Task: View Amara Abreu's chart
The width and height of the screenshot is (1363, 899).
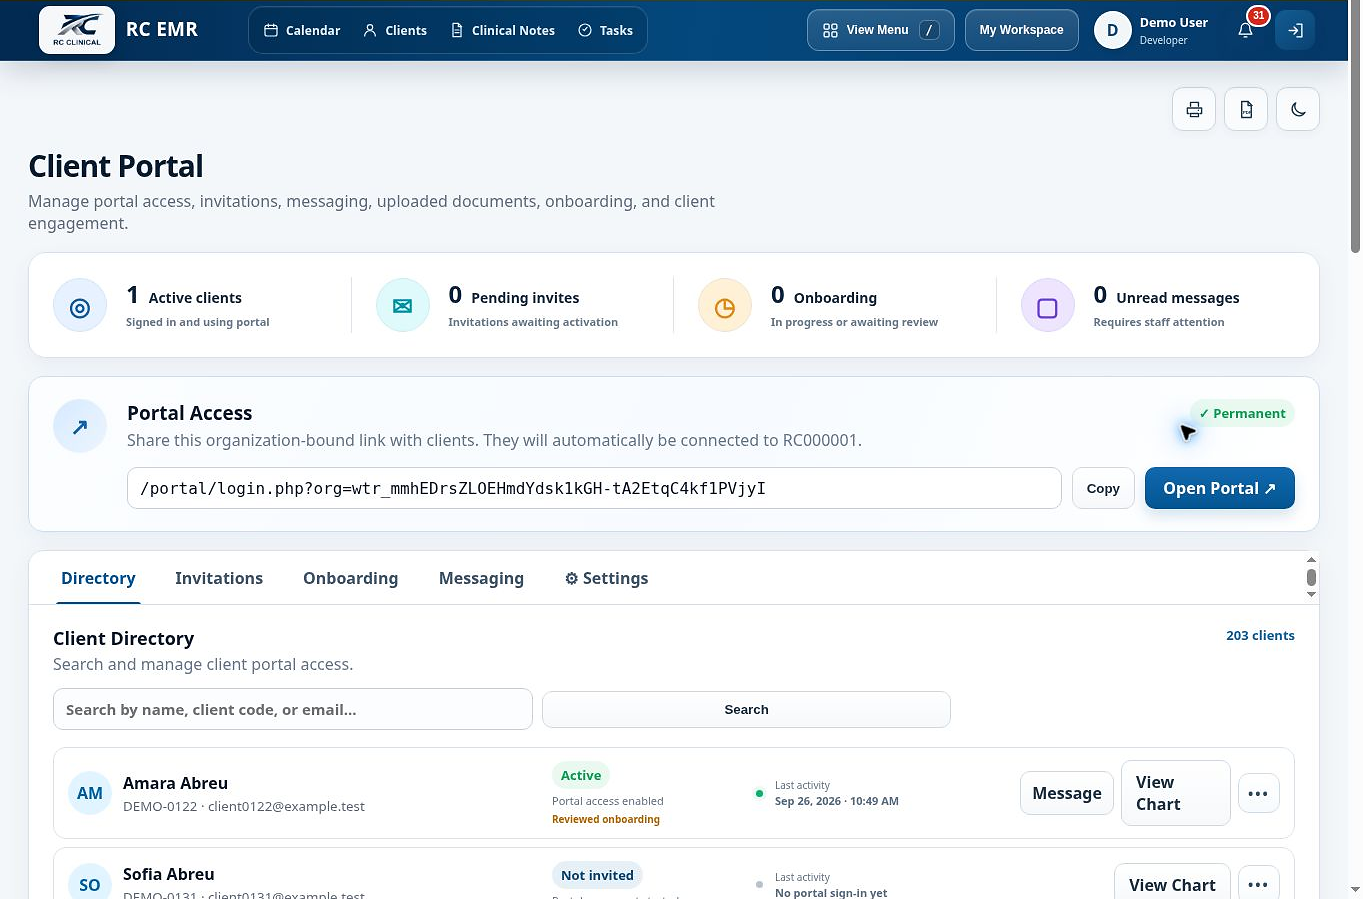Action: [1175, 793]
